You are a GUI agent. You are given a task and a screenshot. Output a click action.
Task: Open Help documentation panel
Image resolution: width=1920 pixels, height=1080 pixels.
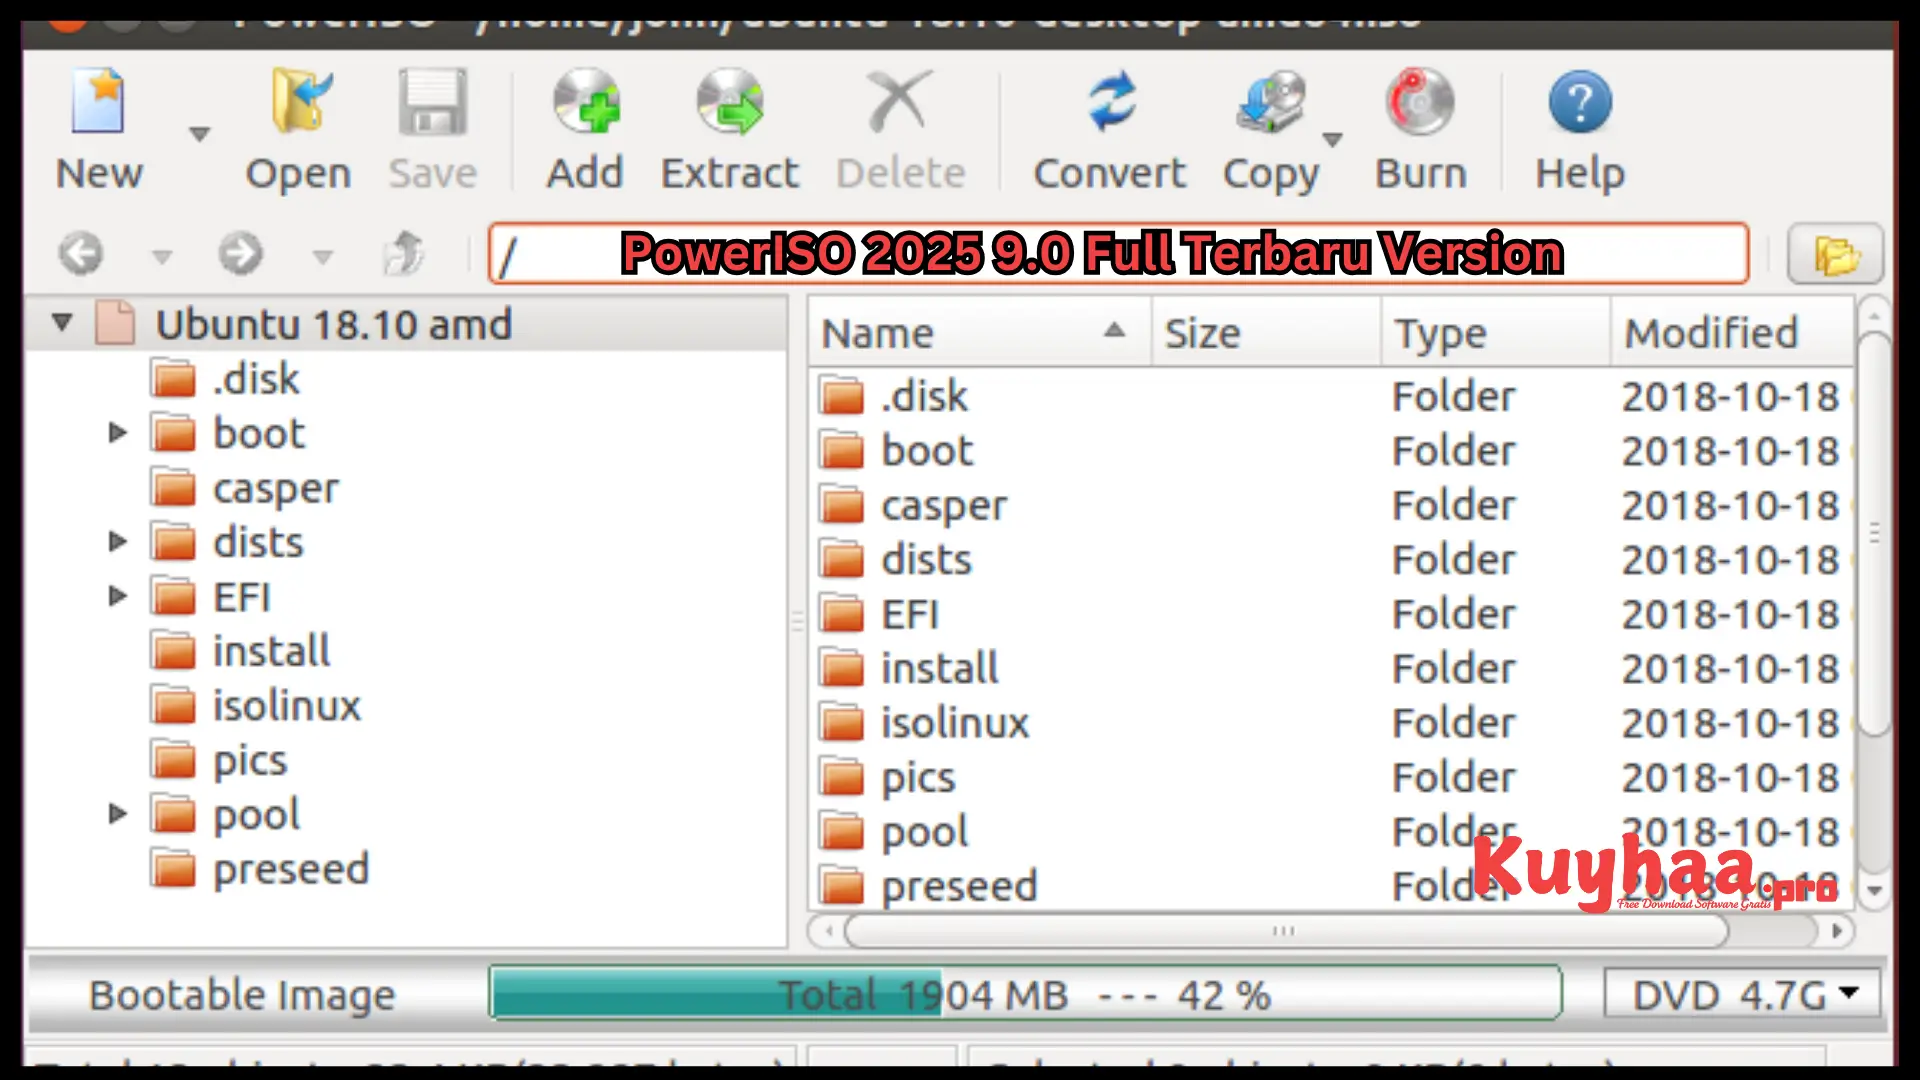[x=1580, y=125]
